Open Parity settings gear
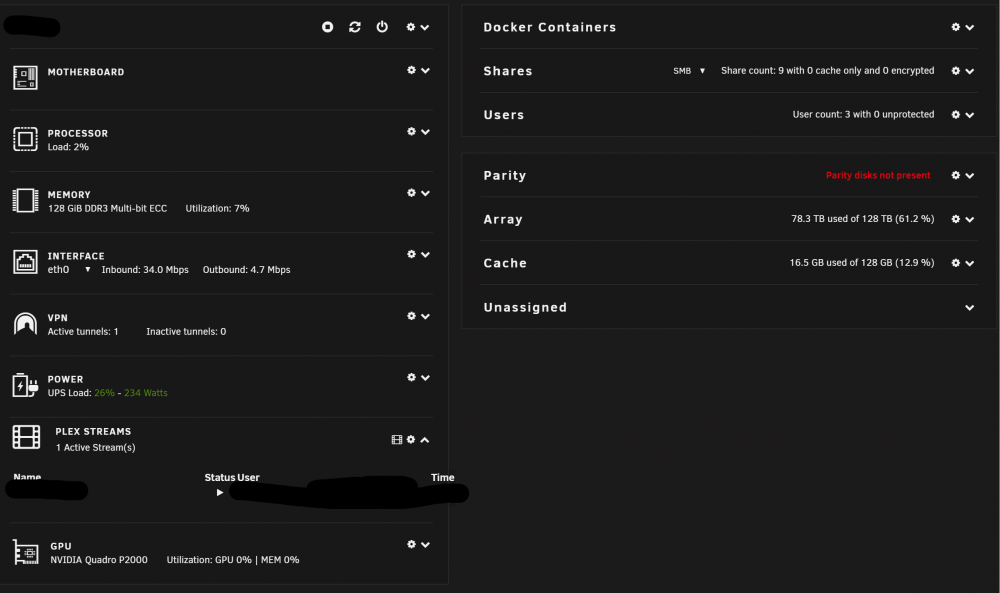Screen dimensions: 1000x593 tap(955, 175)
